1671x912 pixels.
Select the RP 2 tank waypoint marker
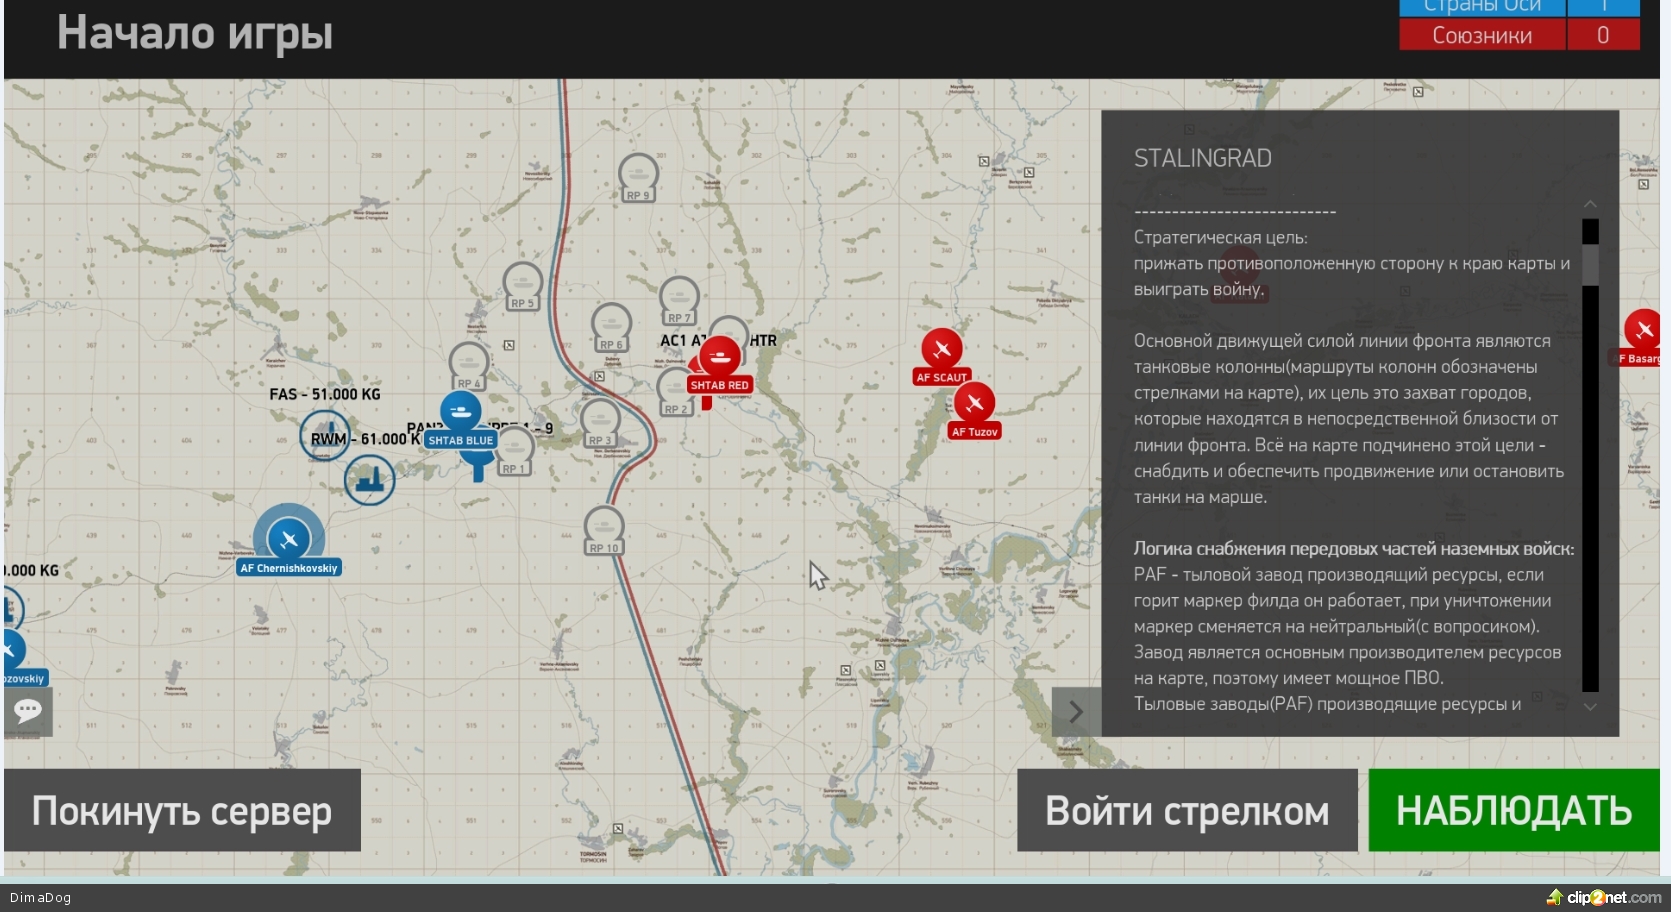[676, 392]
